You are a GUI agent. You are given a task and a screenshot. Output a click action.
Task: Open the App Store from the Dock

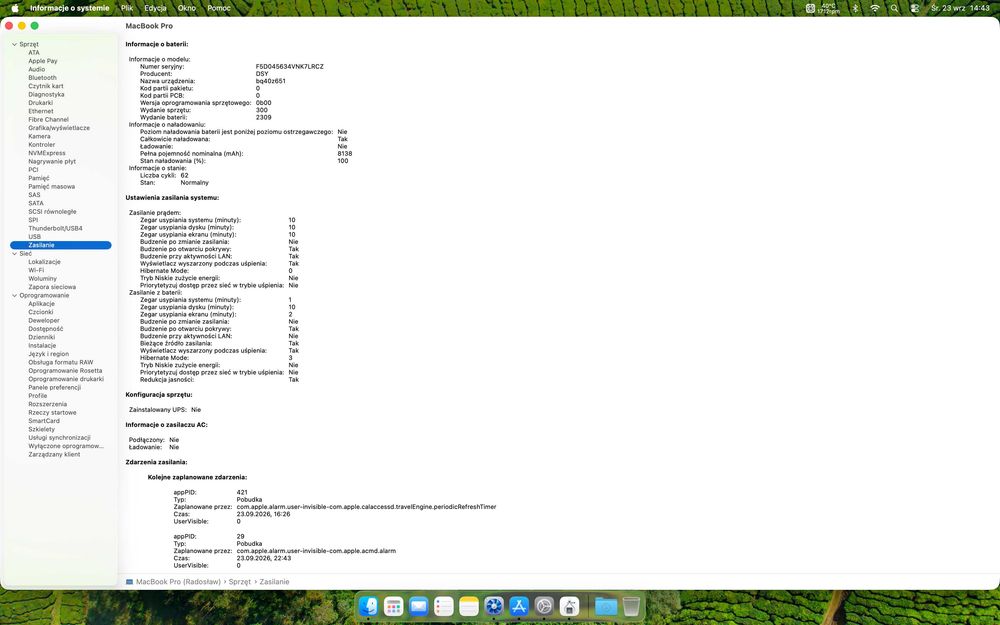tap(519, 606)
